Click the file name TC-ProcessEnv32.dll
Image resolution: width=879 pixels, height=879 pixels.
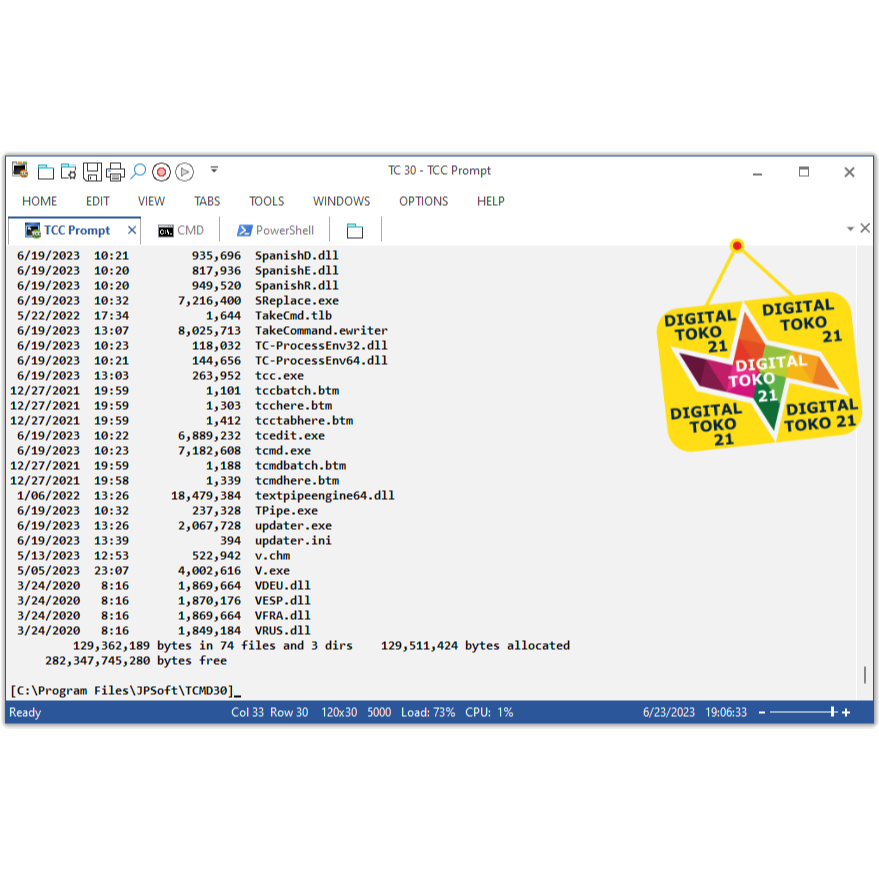click(x=321, y=345)
